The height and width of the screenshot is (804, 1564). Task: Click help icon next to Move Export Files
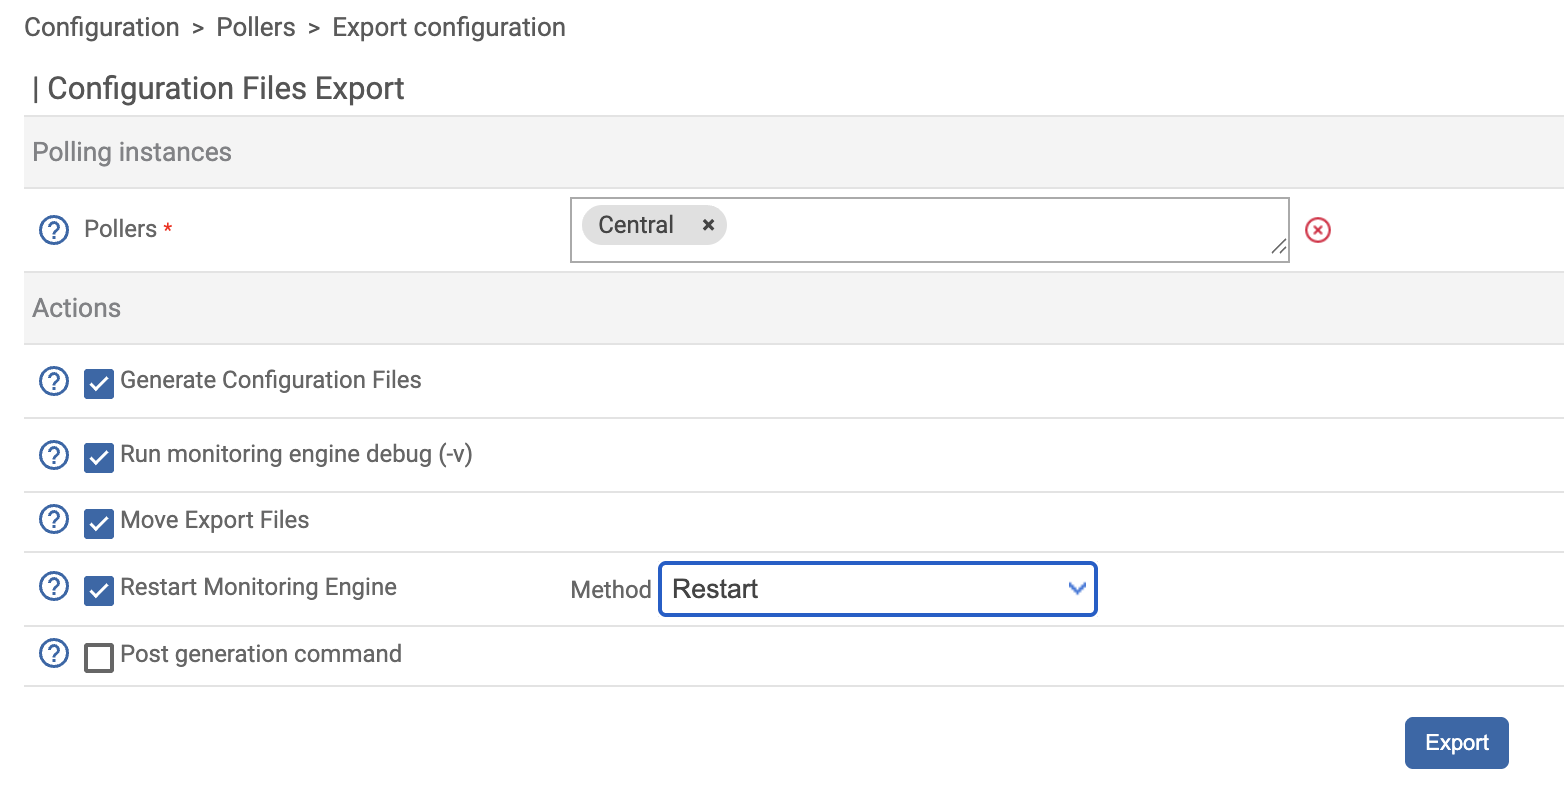(x=53, y=520)
